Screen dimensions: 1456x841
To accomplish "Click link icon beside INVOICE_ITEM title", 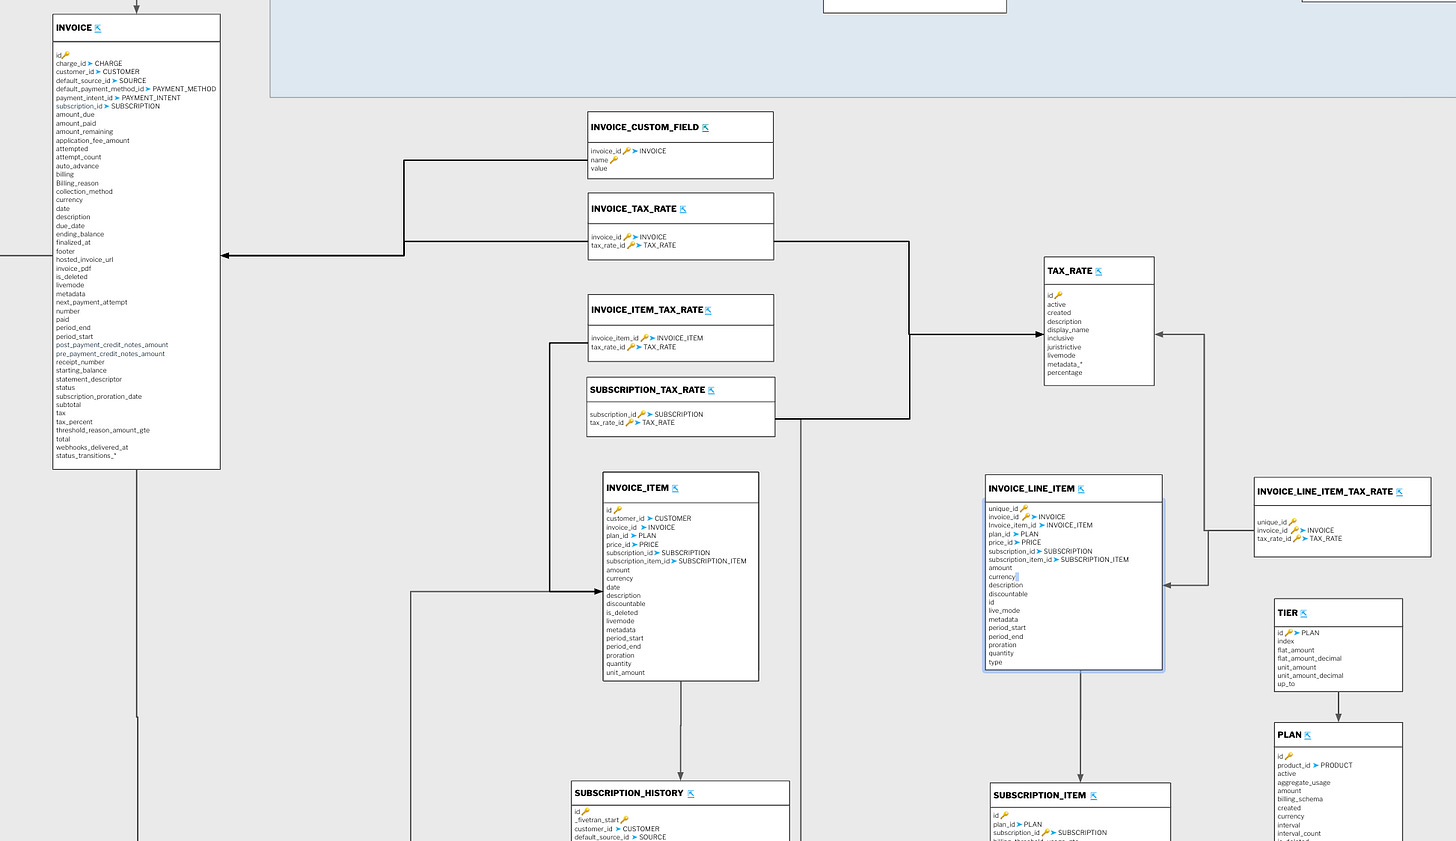I will [676, 489].
